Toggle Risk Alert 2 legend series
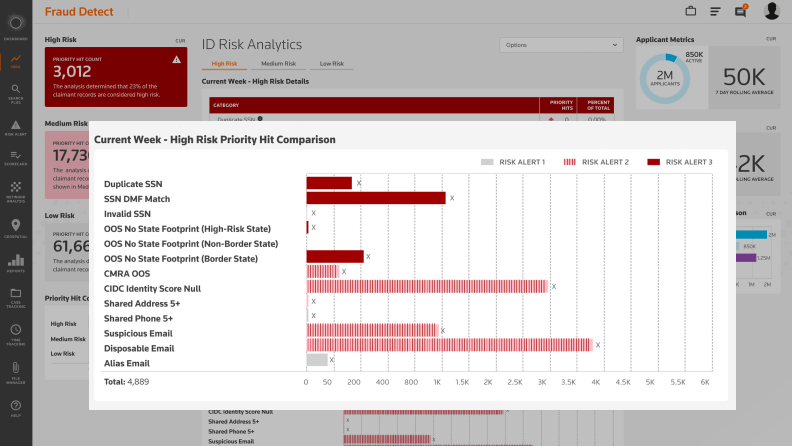This screenshot has height=446, width=792. [x=598, y=161]
